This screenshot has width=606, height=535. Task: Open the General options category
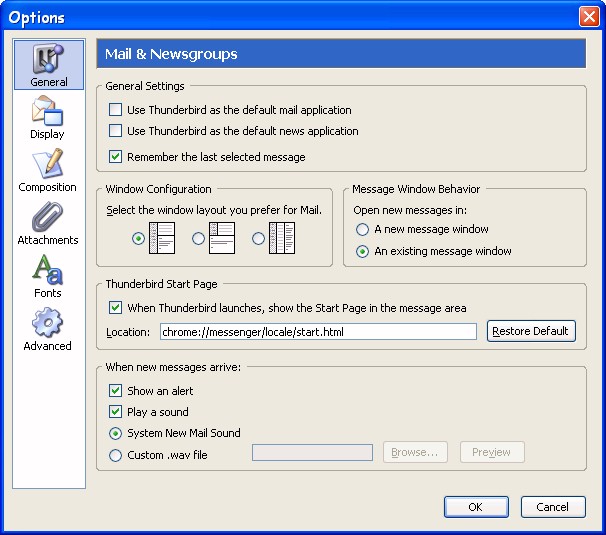pos(49,65)
